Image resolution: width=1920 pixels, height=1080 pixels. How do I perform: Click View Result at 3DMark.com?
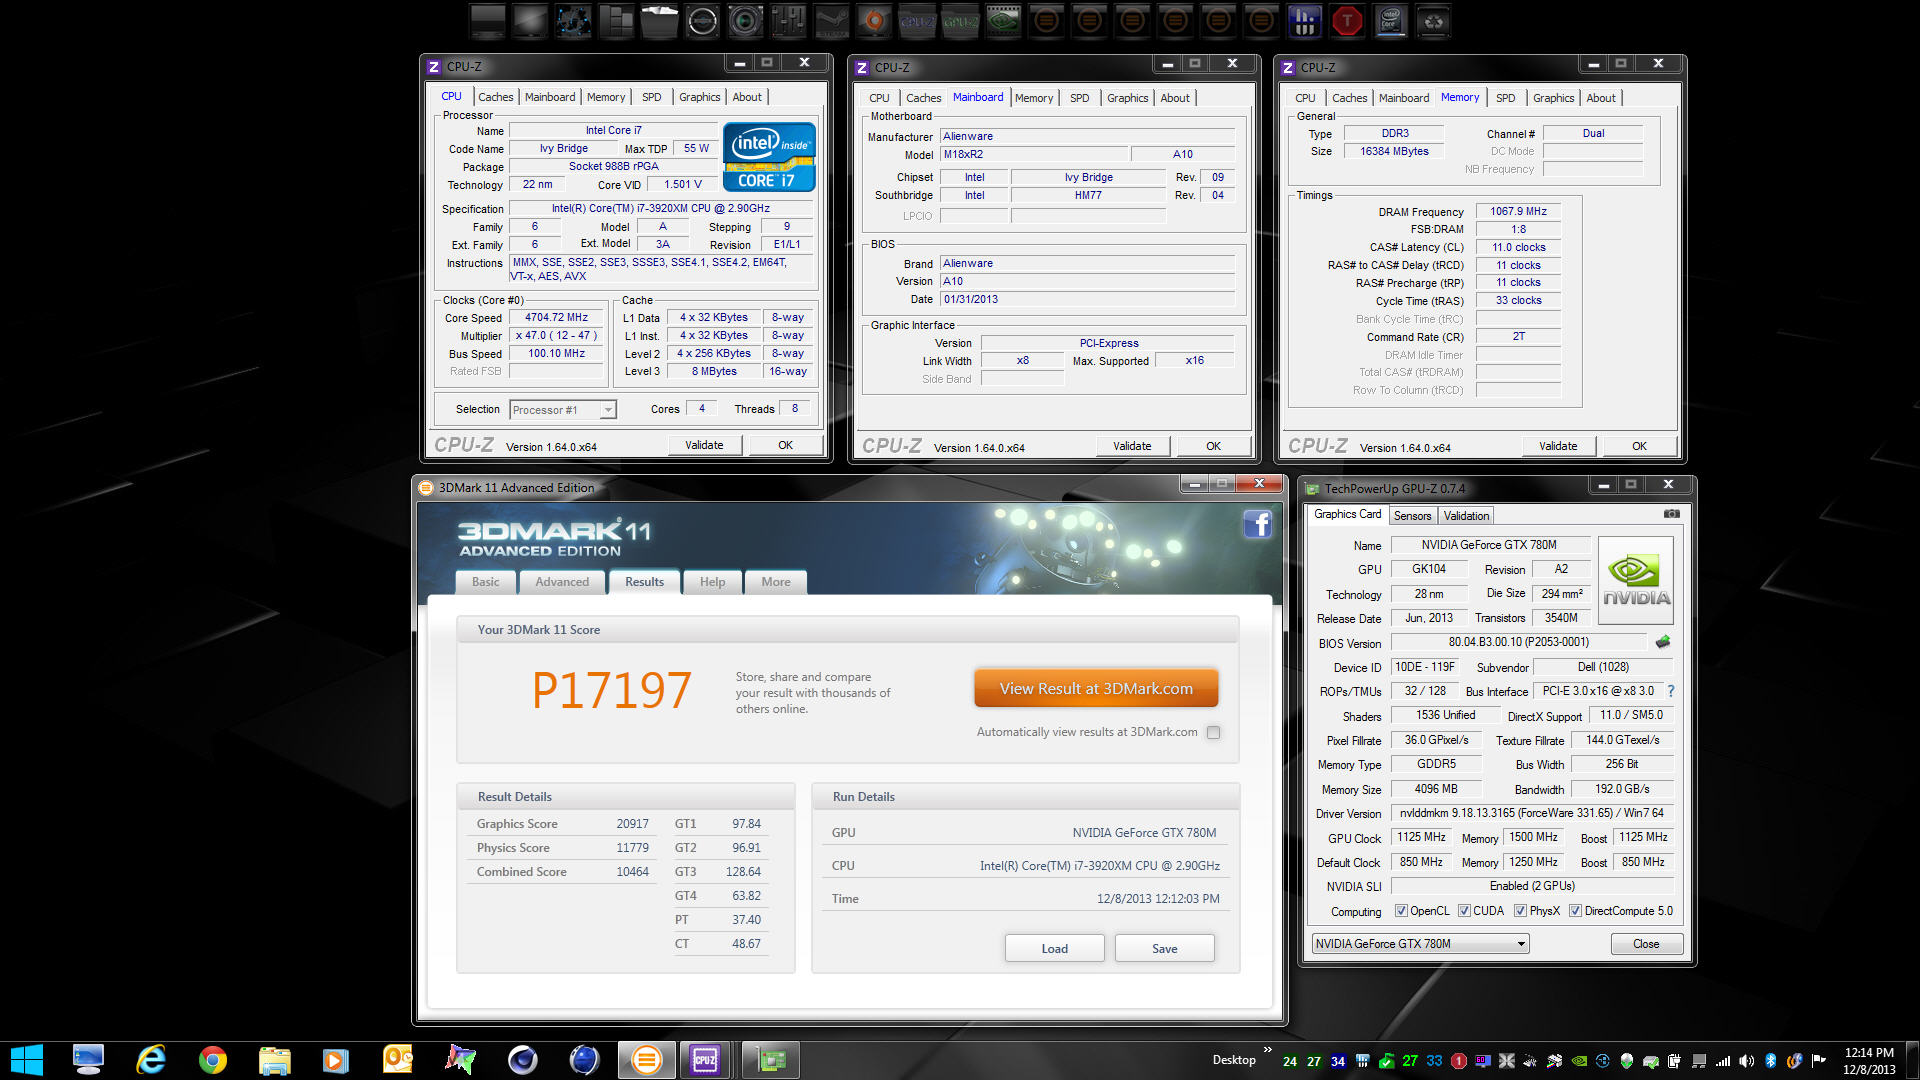click(x=1096, y=689)
